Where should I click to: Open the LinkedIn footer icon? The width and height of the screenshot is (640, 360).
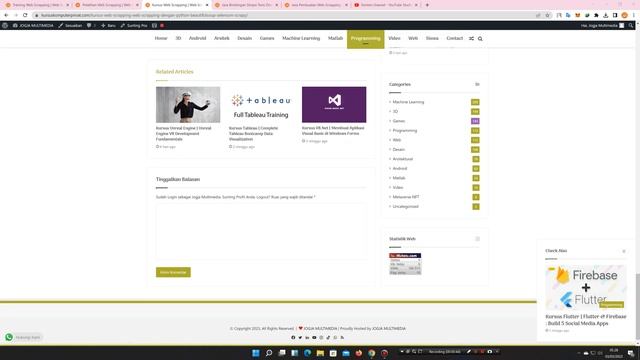point(307,338)
